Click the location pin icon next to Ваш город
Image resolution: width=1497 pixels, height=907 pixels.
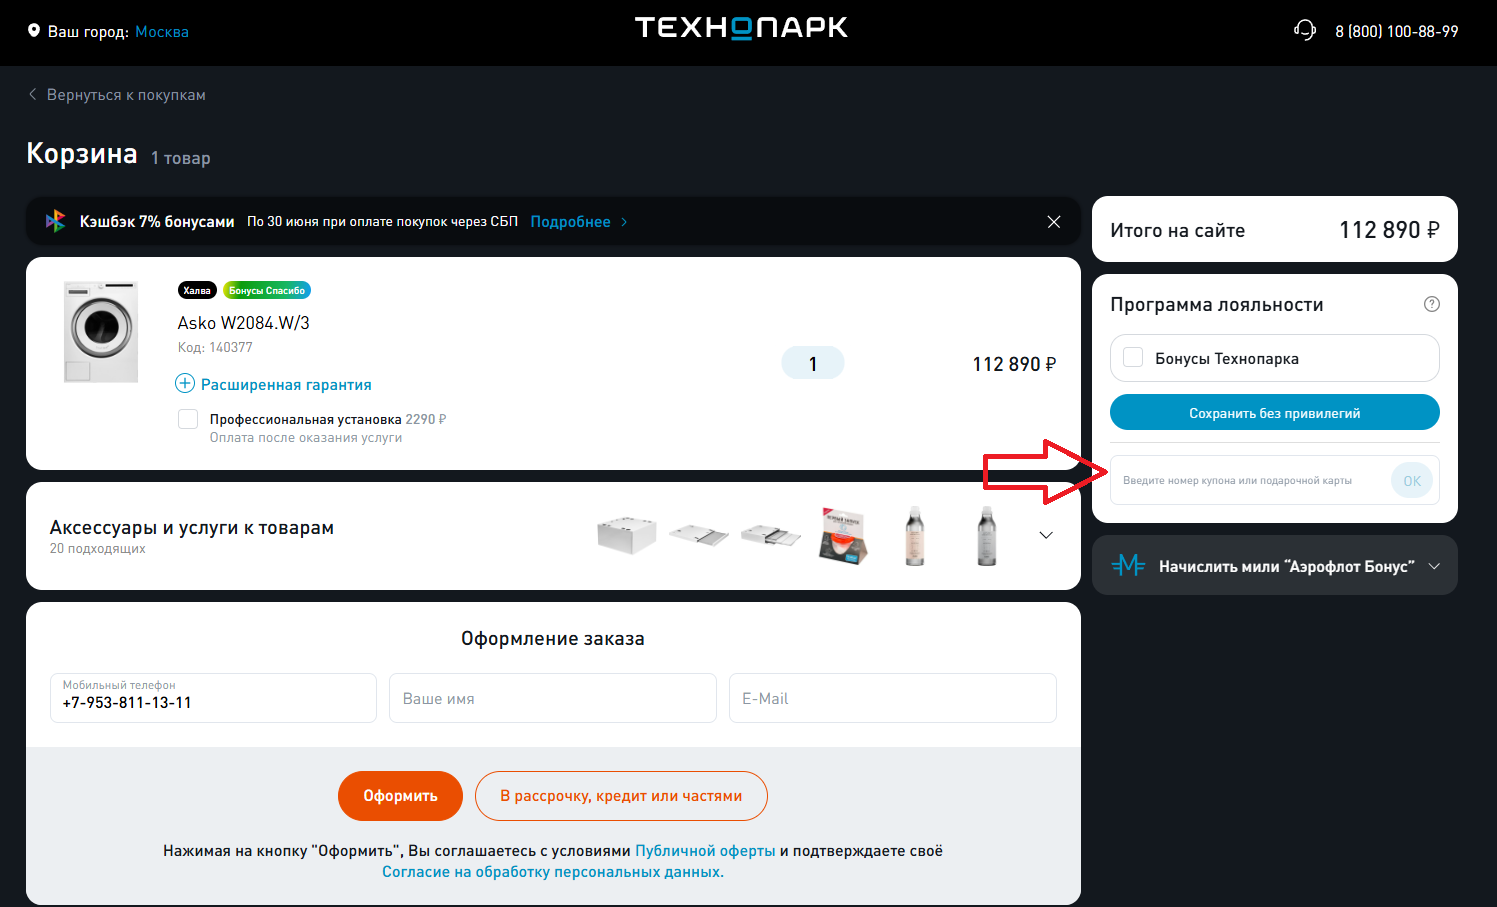pos(34,31)
